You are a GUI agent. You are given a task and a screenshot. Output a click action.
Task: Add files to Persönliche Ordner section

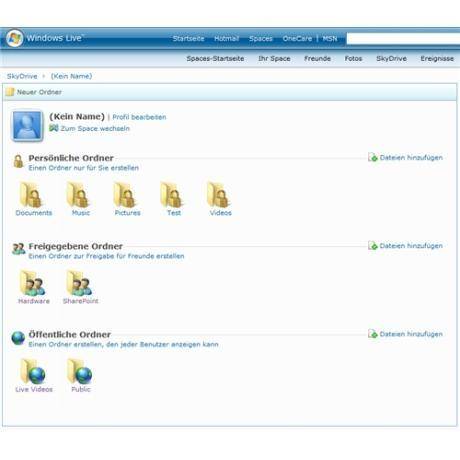click(405, 157)
